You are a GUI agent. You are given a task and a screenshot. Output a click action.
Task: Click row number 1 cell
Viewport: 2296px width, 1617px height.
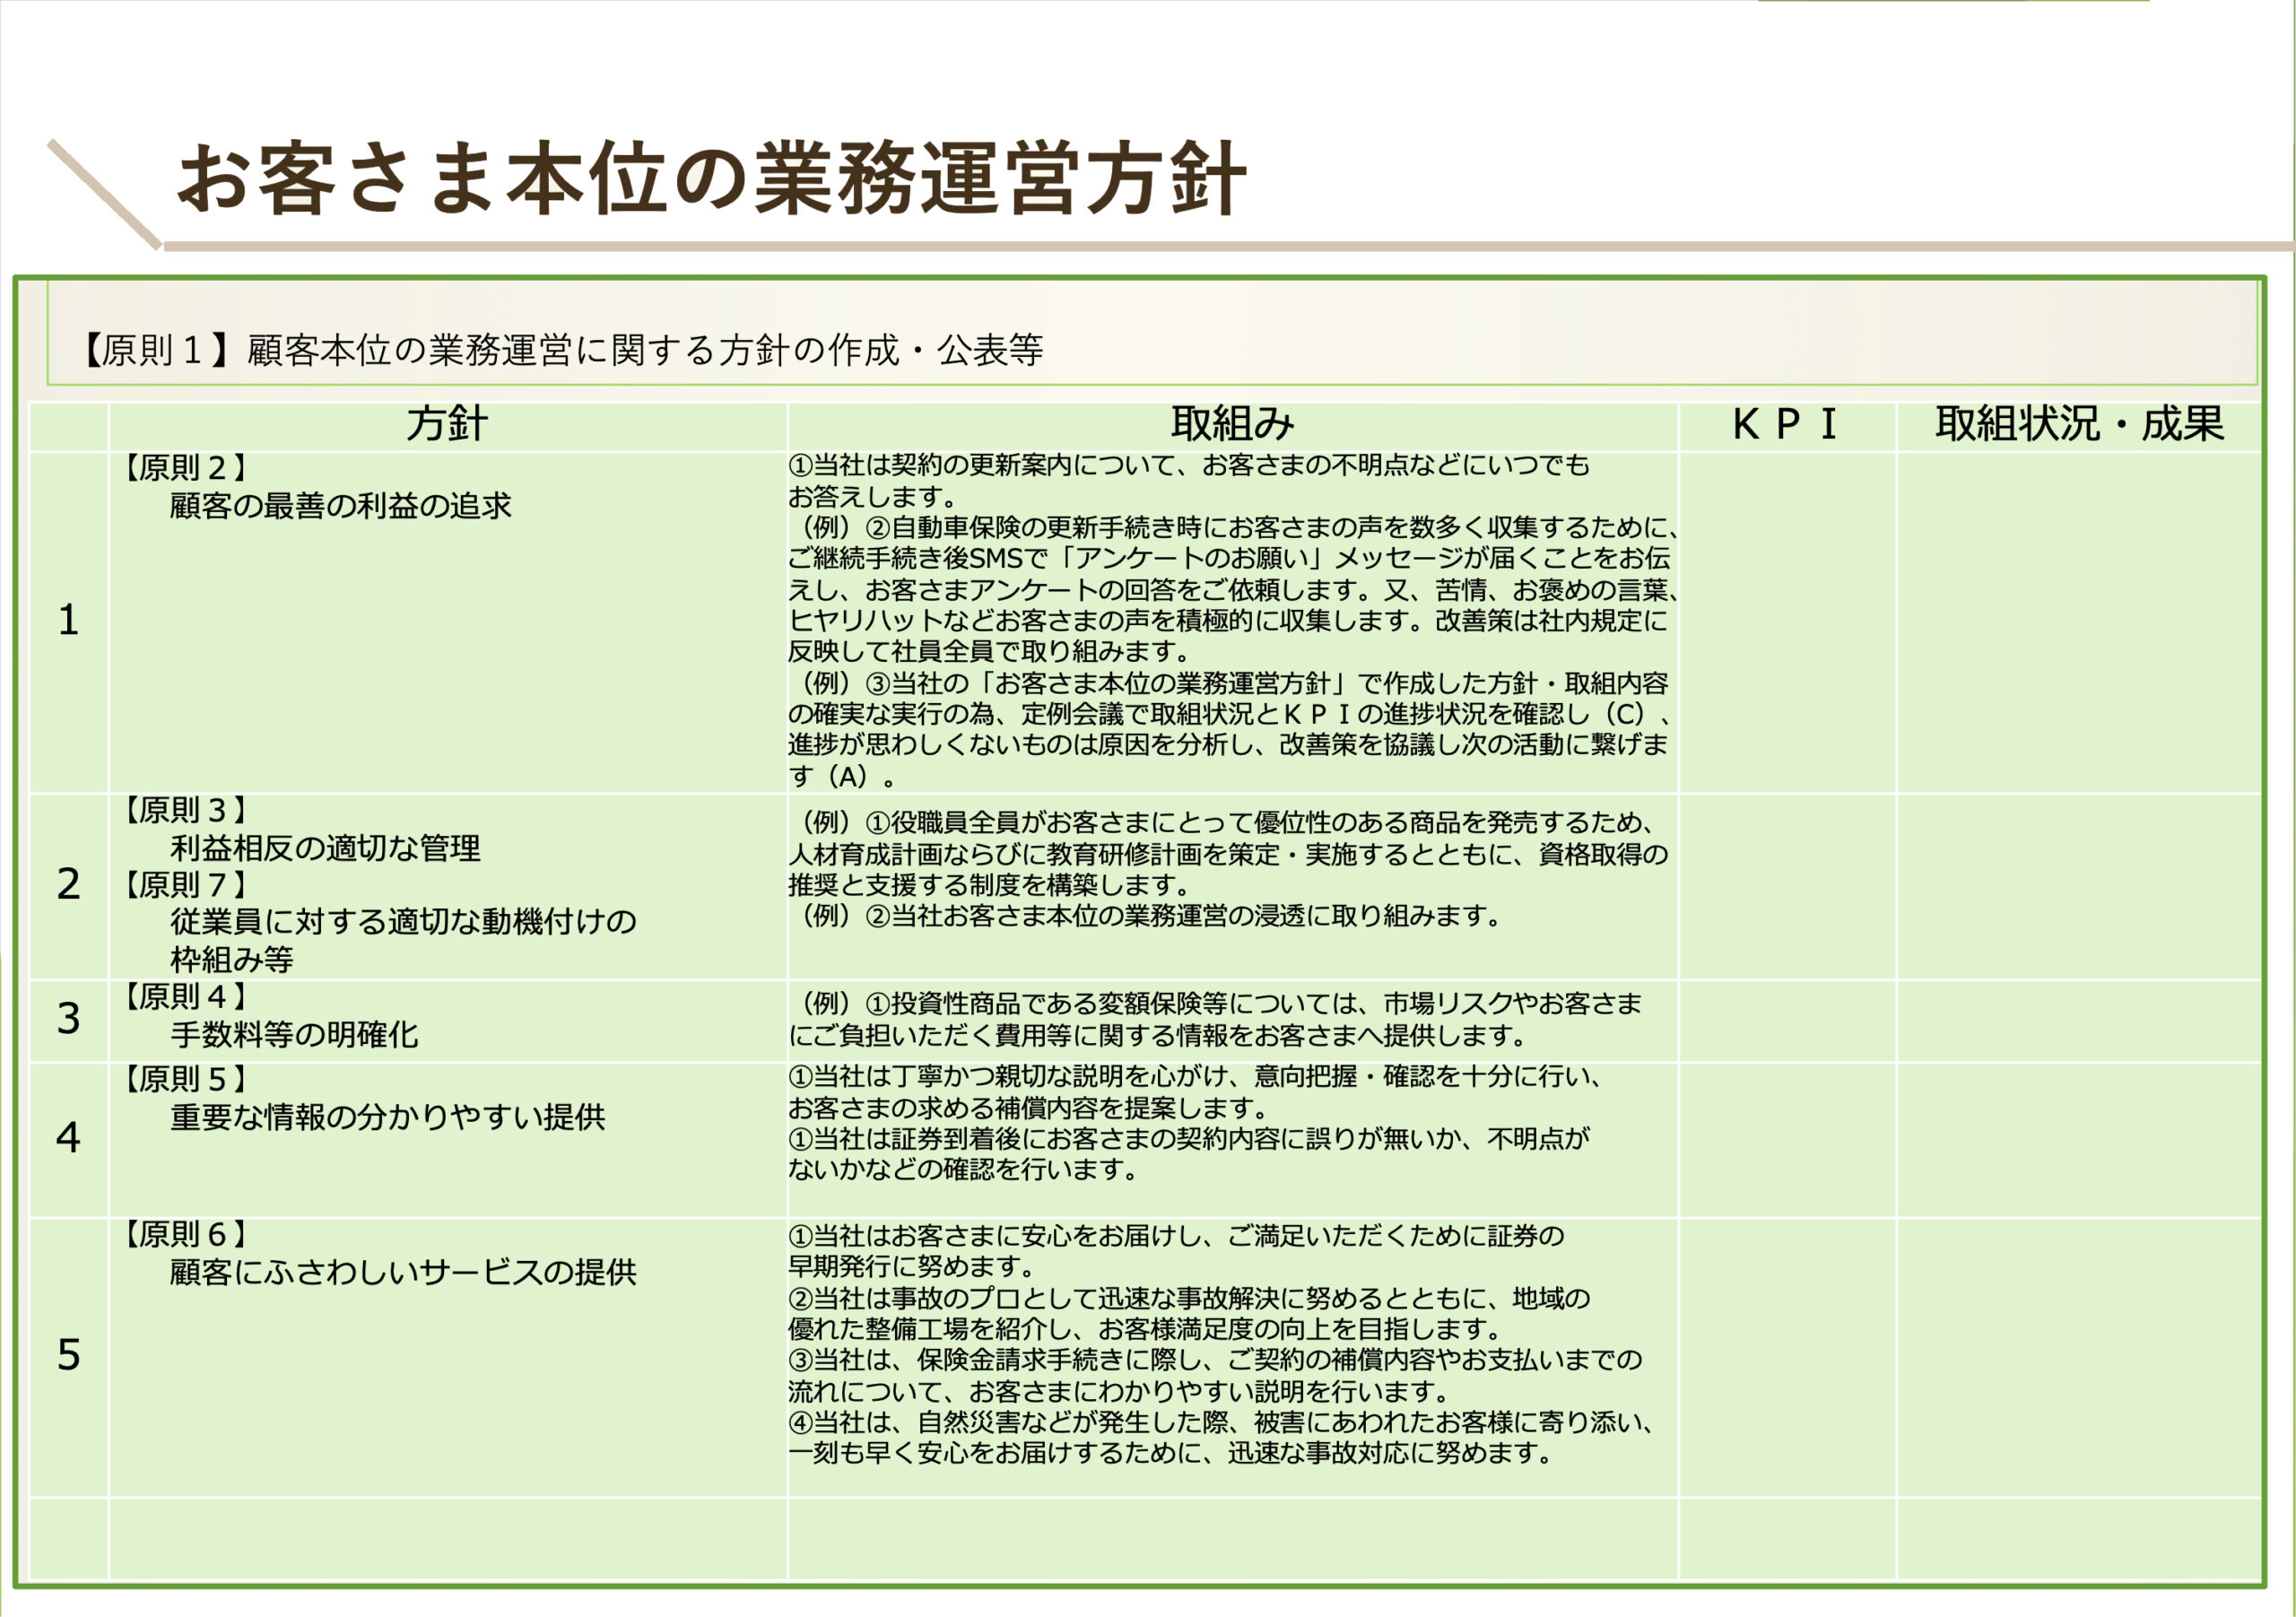click(x=68, y=621)
